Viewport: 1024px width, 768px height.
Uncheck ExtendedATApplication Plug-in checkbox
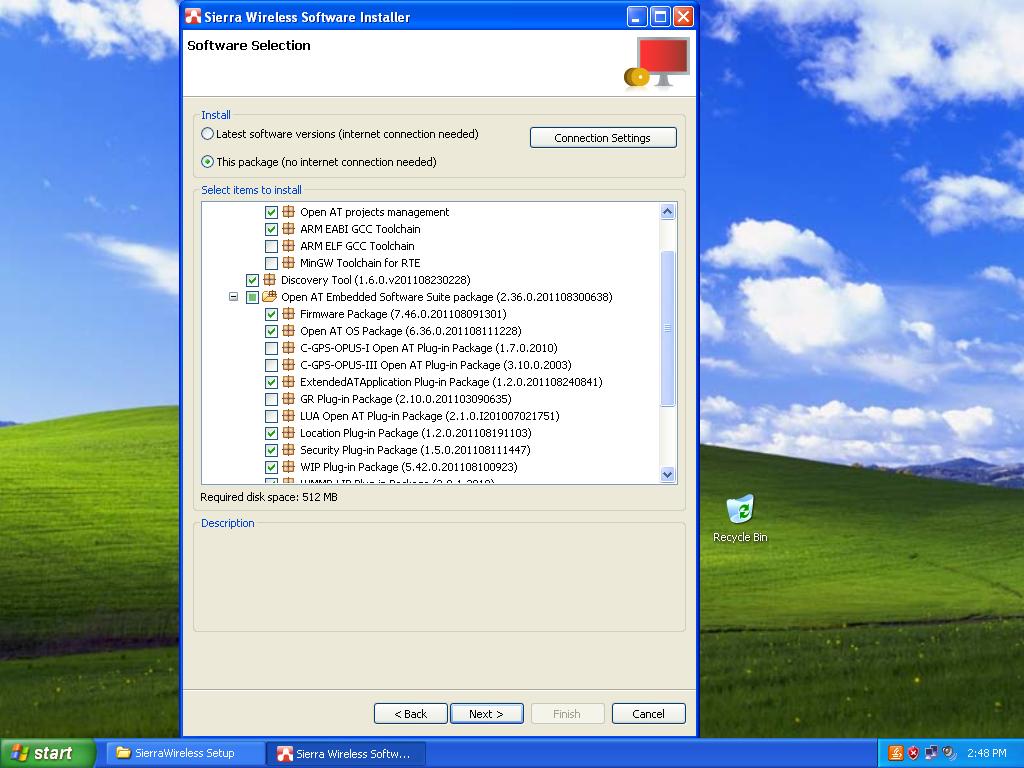pos(271,382)
